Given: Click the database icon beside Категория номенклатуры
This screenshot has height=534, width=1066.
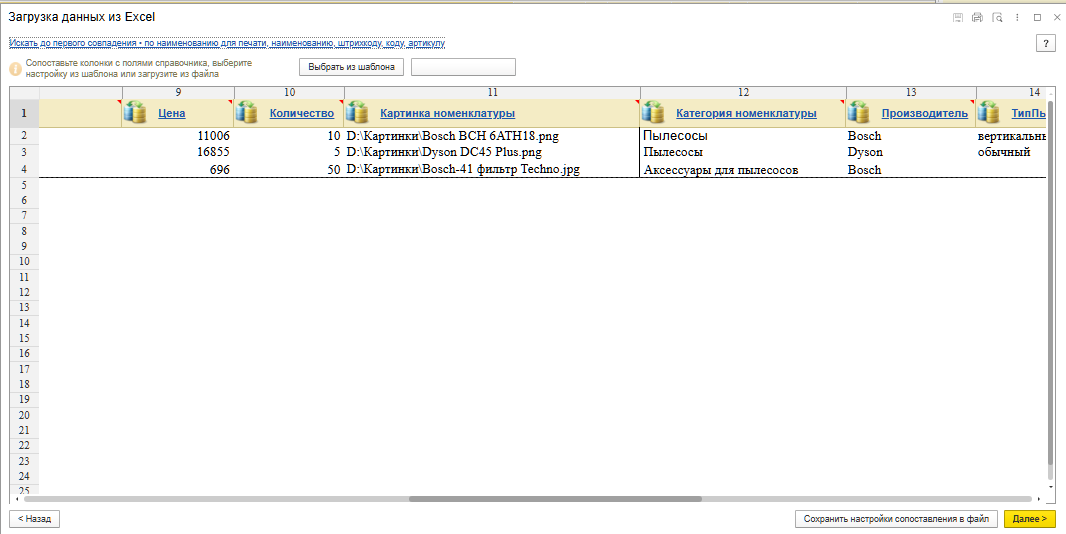Looking at the screenshot, I should click(x=653, y=113).
